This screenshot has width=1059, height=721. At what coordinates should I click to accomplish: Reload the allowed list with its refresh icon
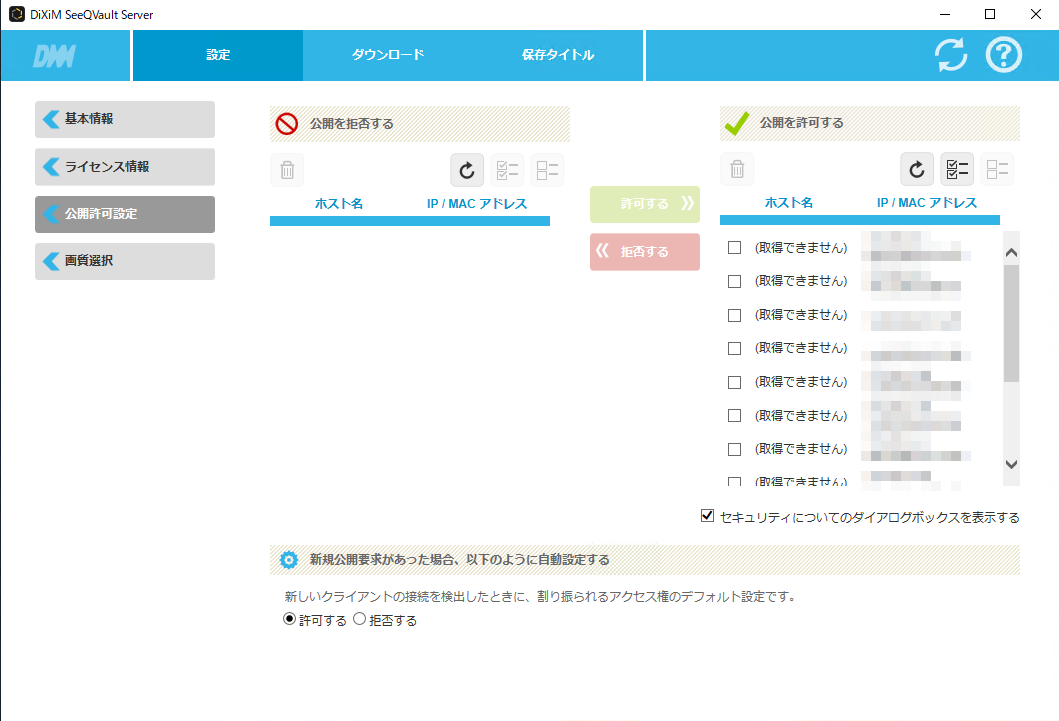click(x=917, y=170)
